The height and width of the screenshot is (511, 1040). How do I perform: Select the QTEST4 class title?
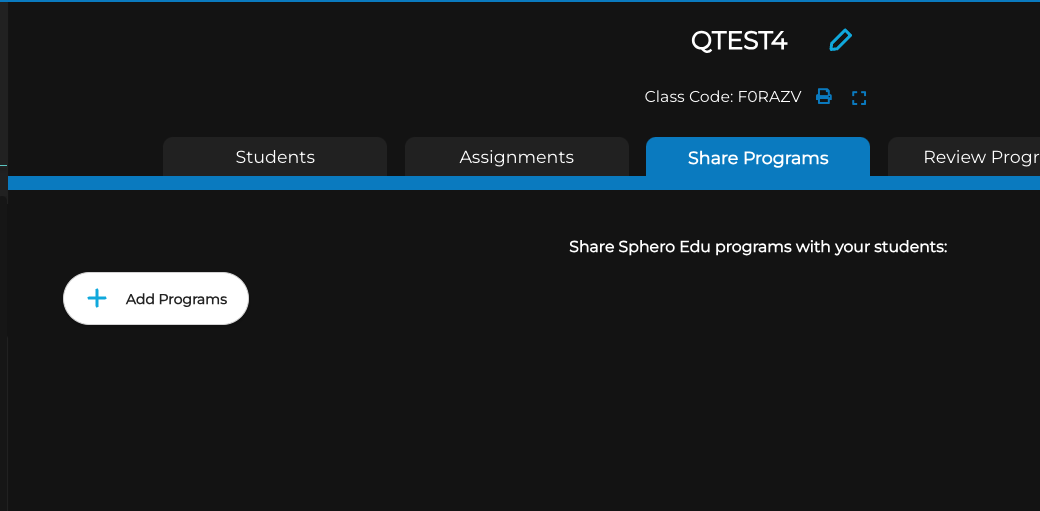pos(739,41)
